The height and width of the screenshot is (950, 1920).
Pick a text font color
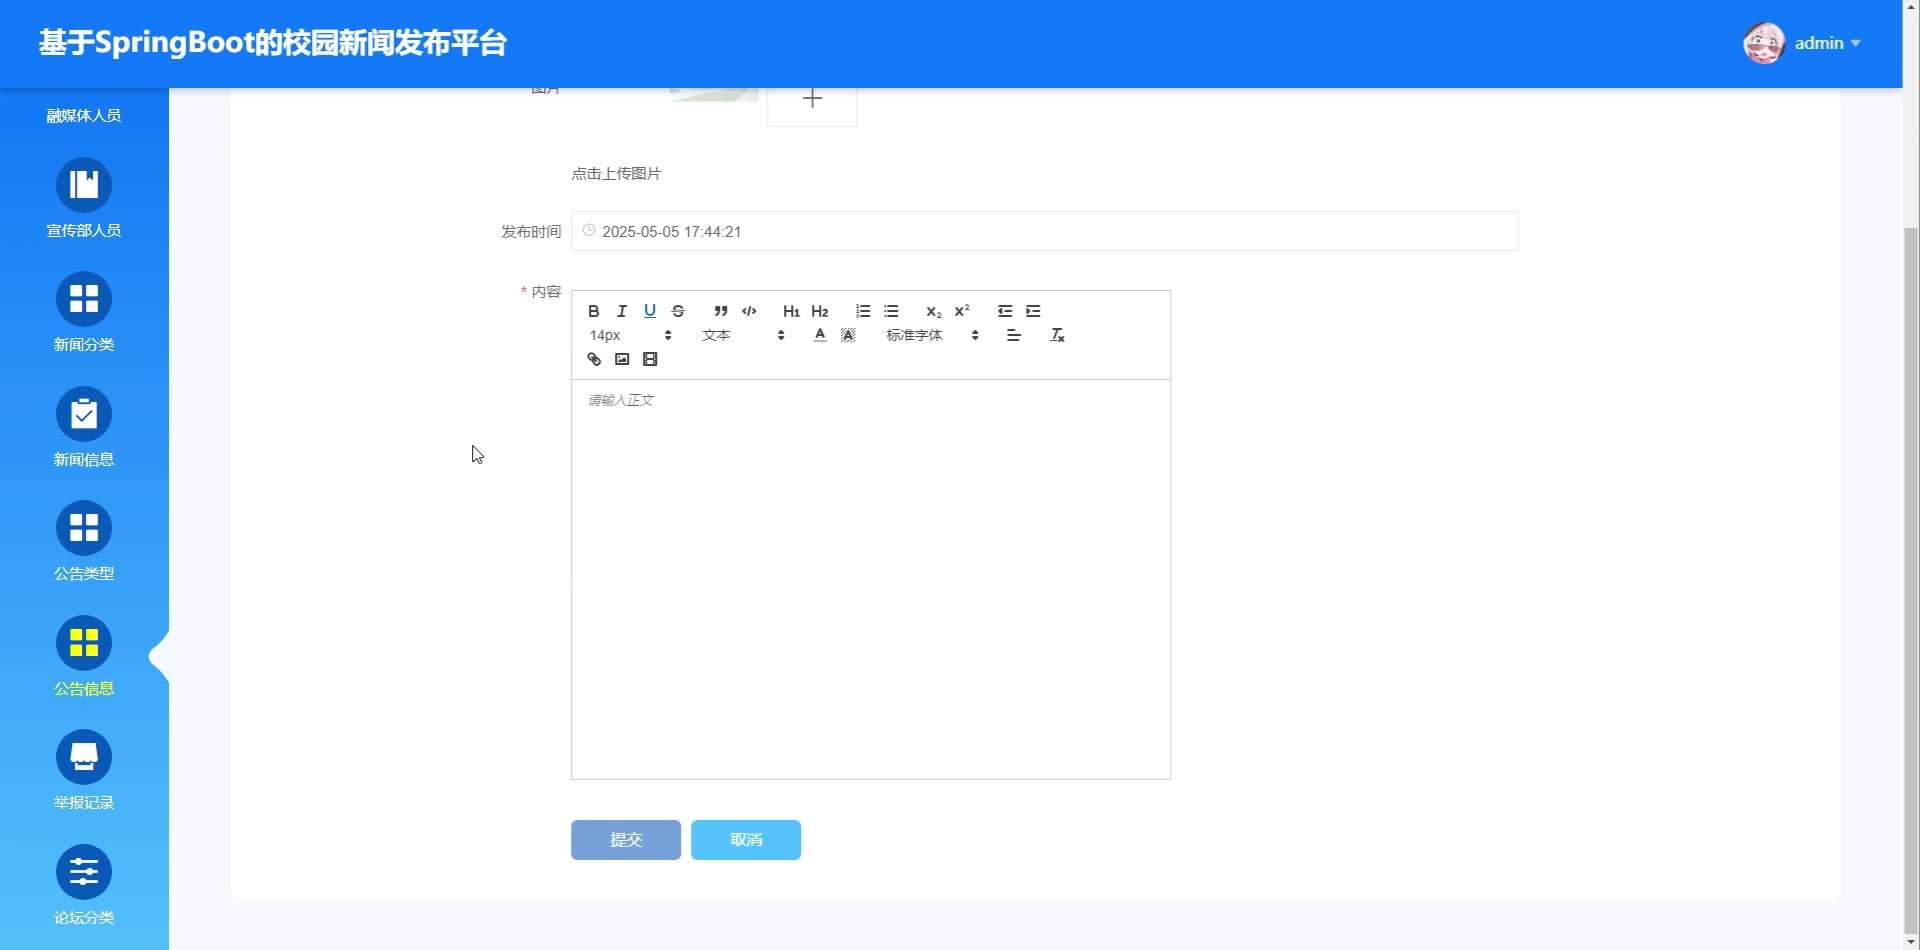(x=820, y=335)
